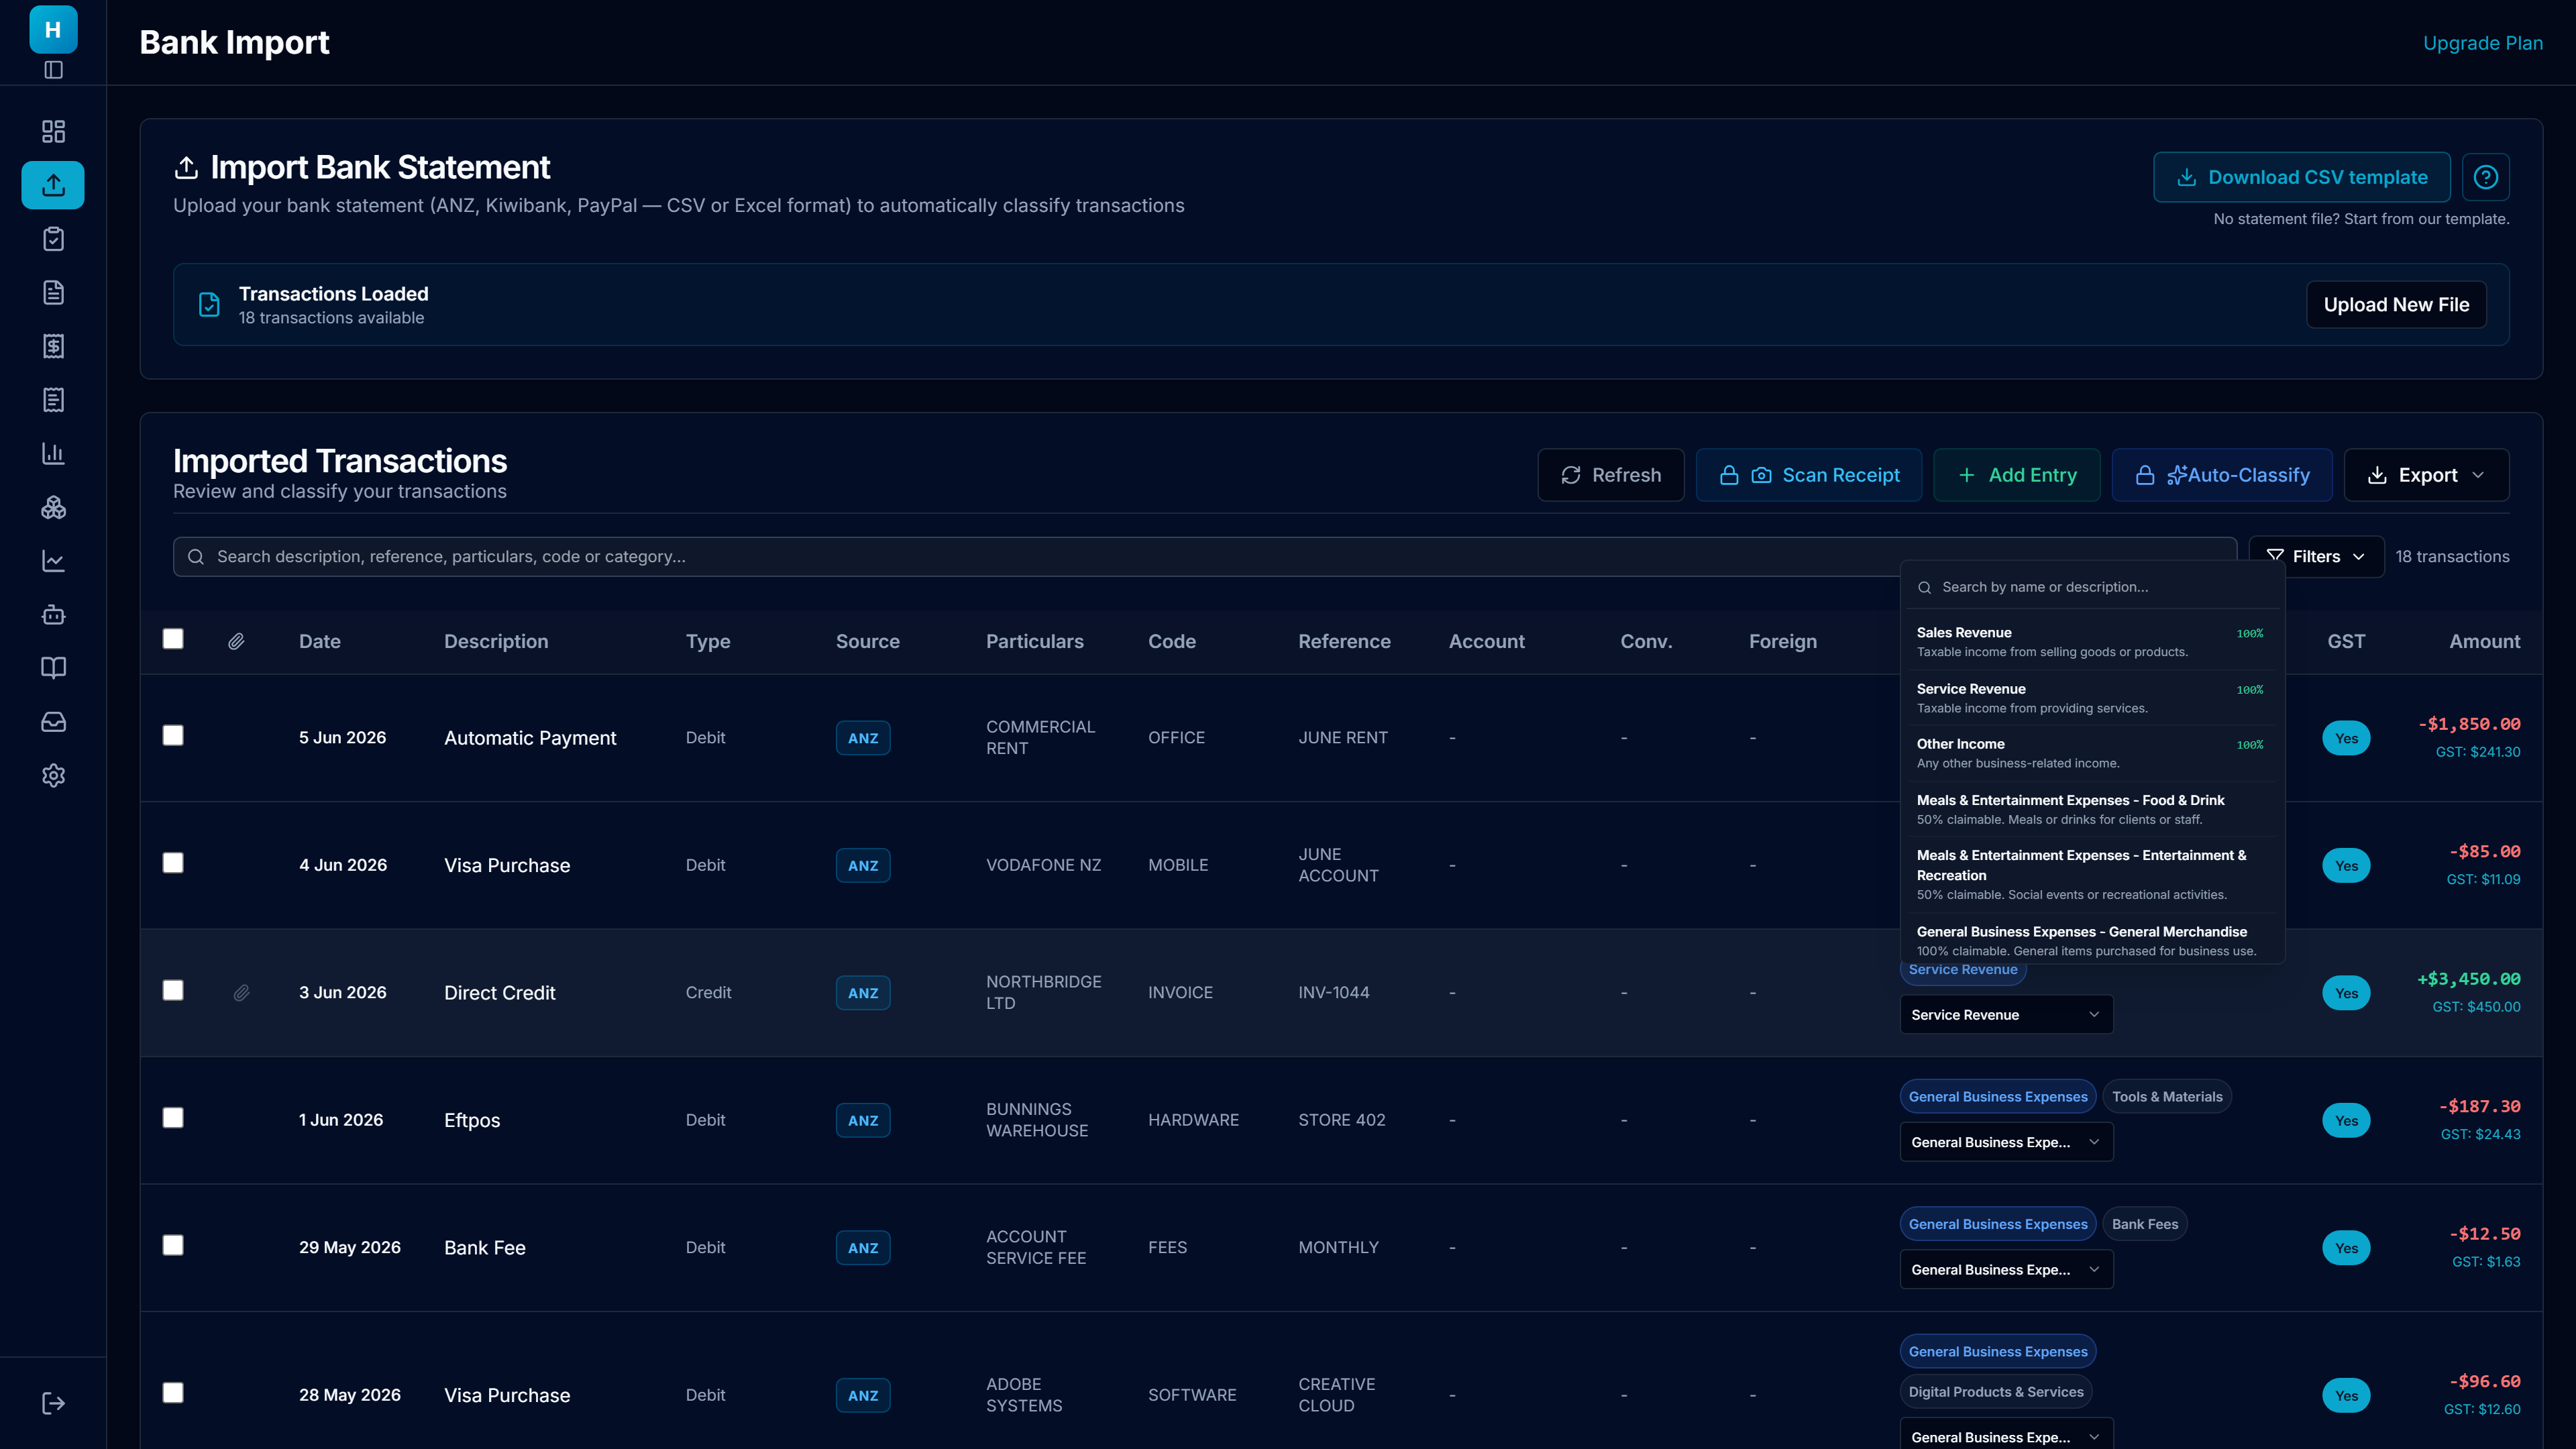The image size is (2576, 1449).
Task: Open the Service Revenue category dropdown
Action: 2006,1015
